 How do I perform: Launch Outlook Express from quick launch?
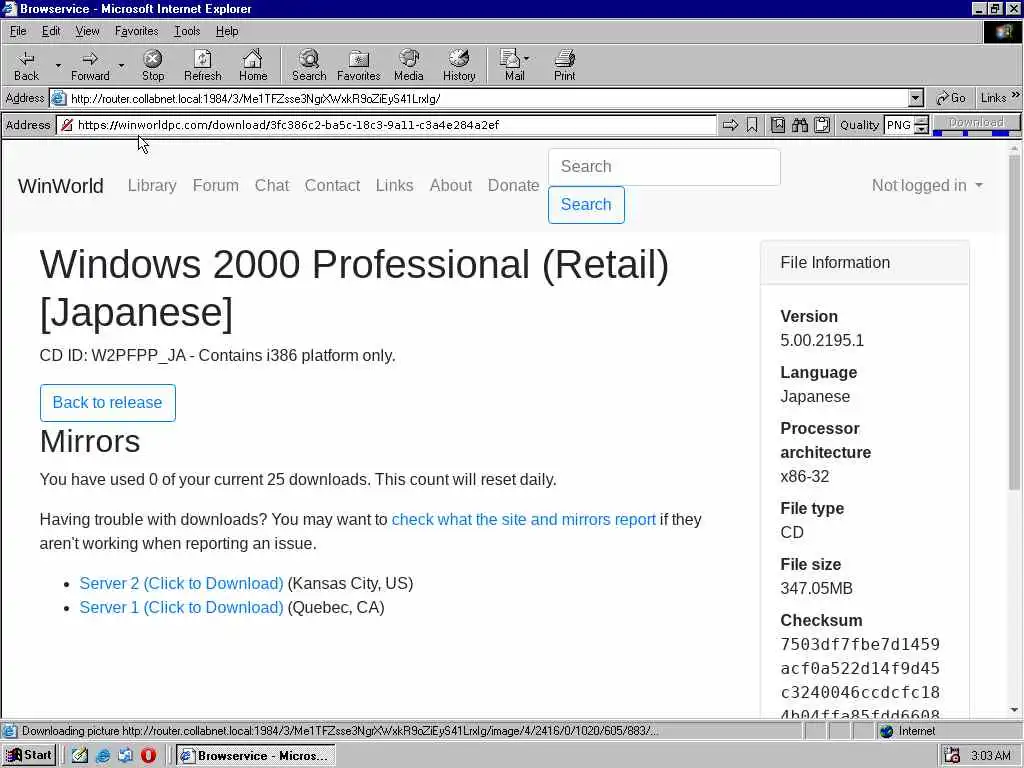point(125,756)
